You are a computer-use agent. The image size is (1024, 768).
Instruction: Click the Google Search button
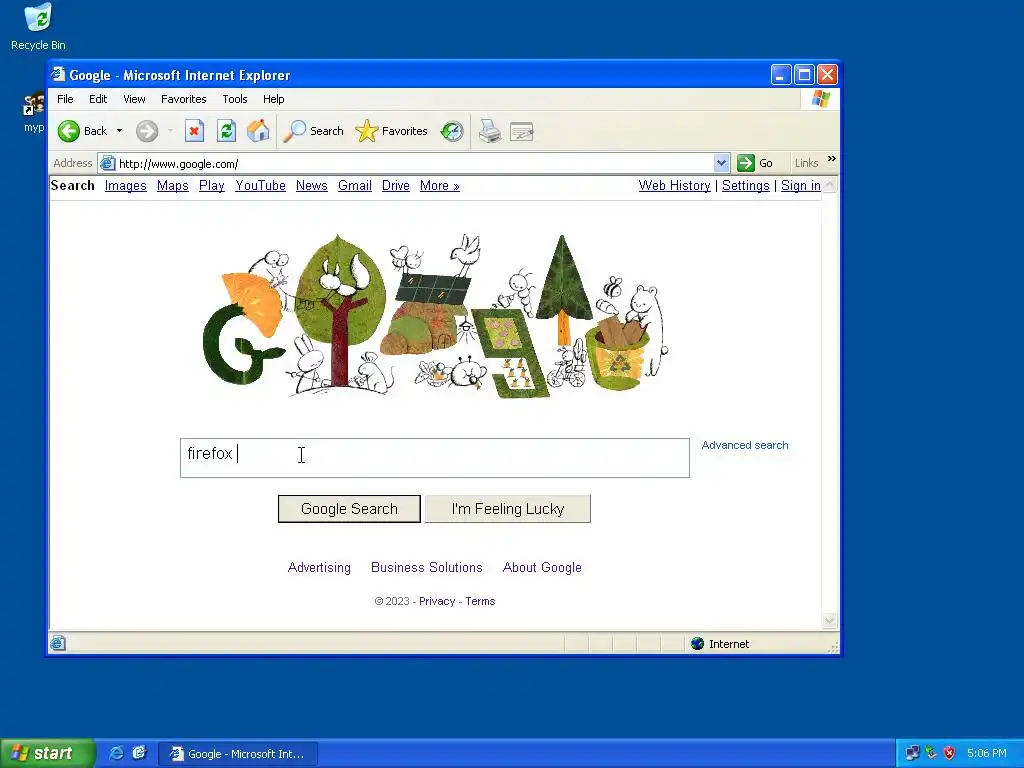[x=349, y=509]
